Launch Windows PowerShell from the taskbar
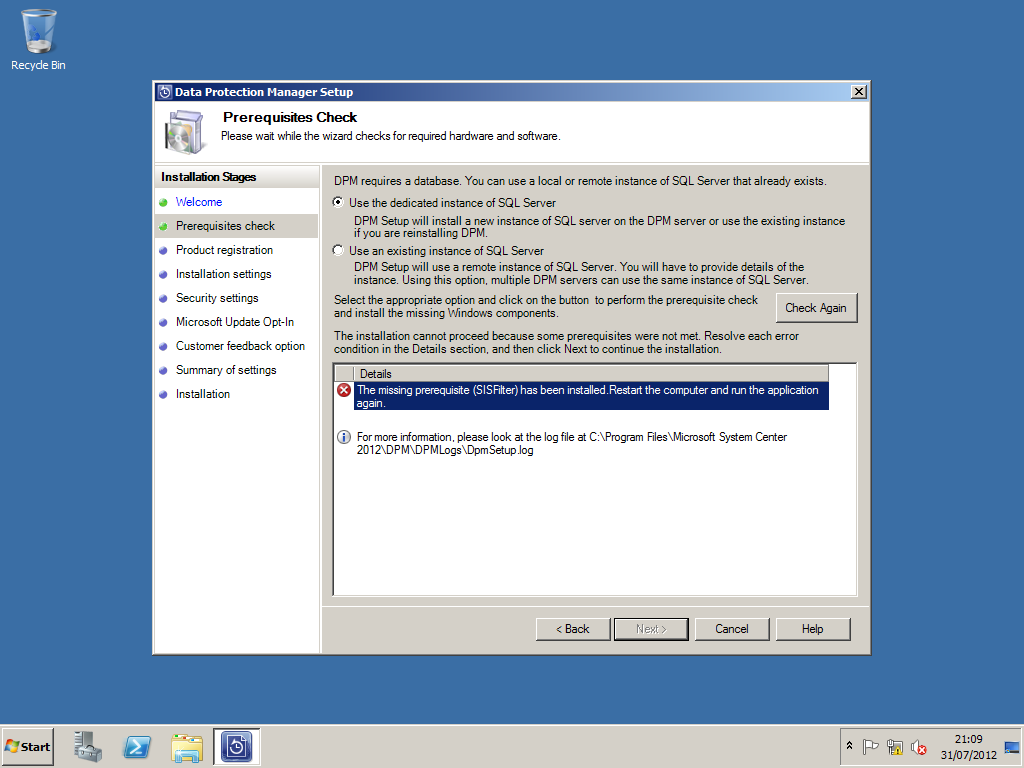The height and width of the screenshot is (768, 1024). 137,746
